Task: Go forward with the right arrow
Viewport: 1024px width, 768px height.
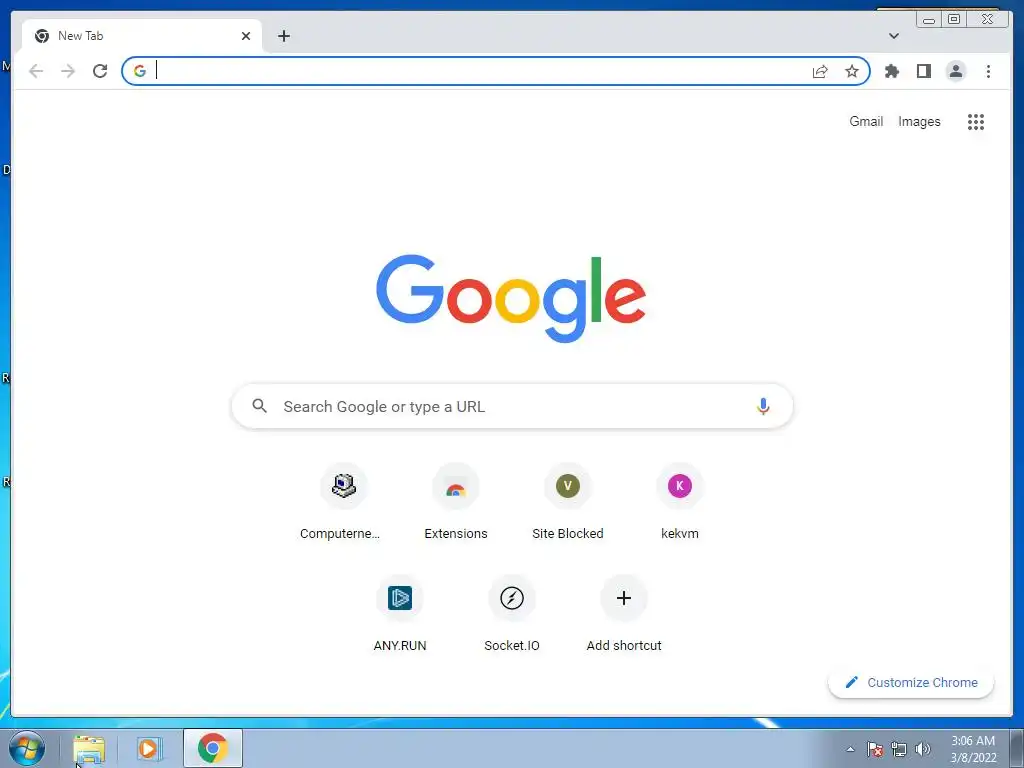Action: coord(68,71)
